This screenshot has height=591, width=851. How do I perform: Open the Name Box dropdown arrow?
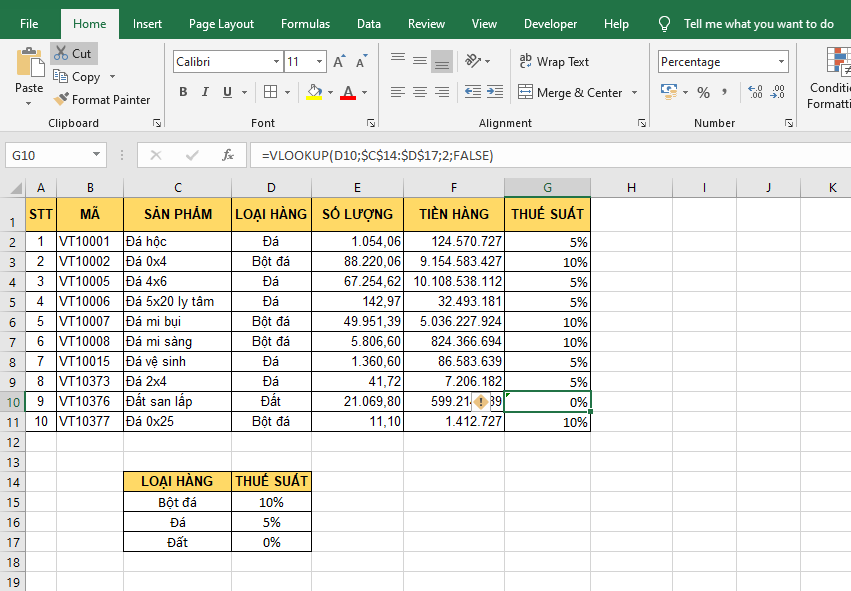[97, 155]
